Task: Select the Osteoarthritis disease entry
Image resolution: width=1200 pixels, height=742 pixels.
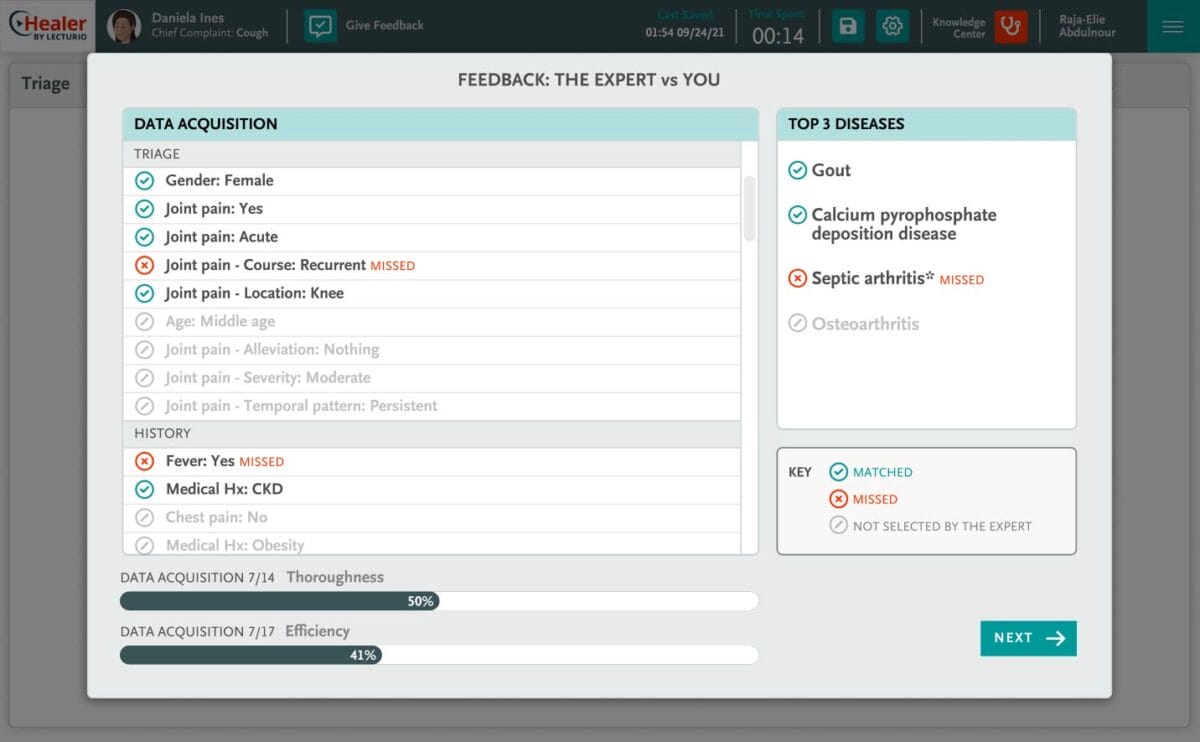Action: [865, 324]
